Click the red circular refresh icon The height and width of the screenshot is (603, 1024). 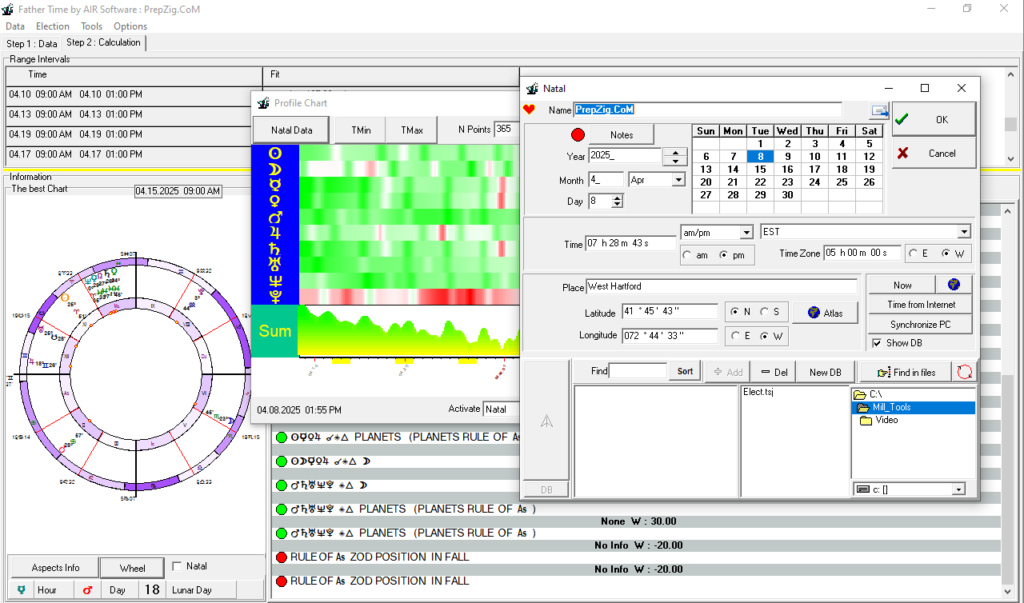965,372
